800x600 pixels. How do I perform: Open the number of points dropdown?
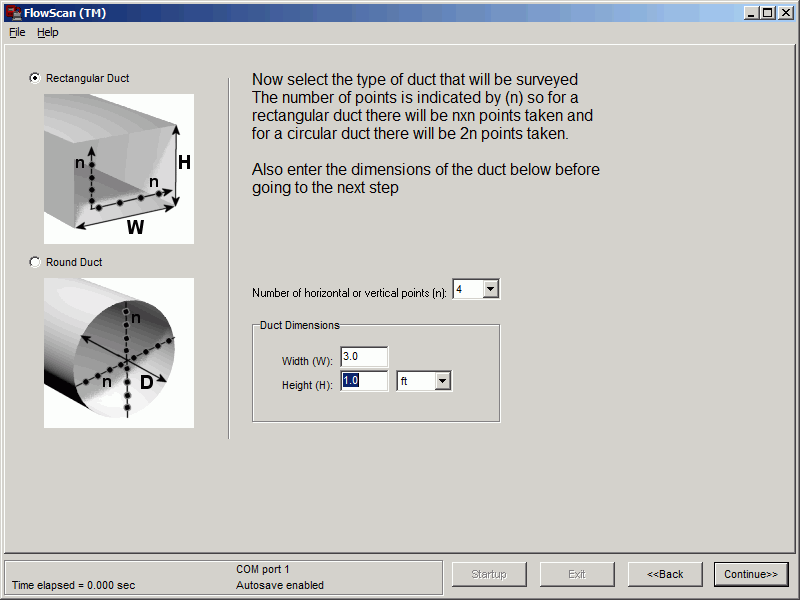(x=490, y=289)
